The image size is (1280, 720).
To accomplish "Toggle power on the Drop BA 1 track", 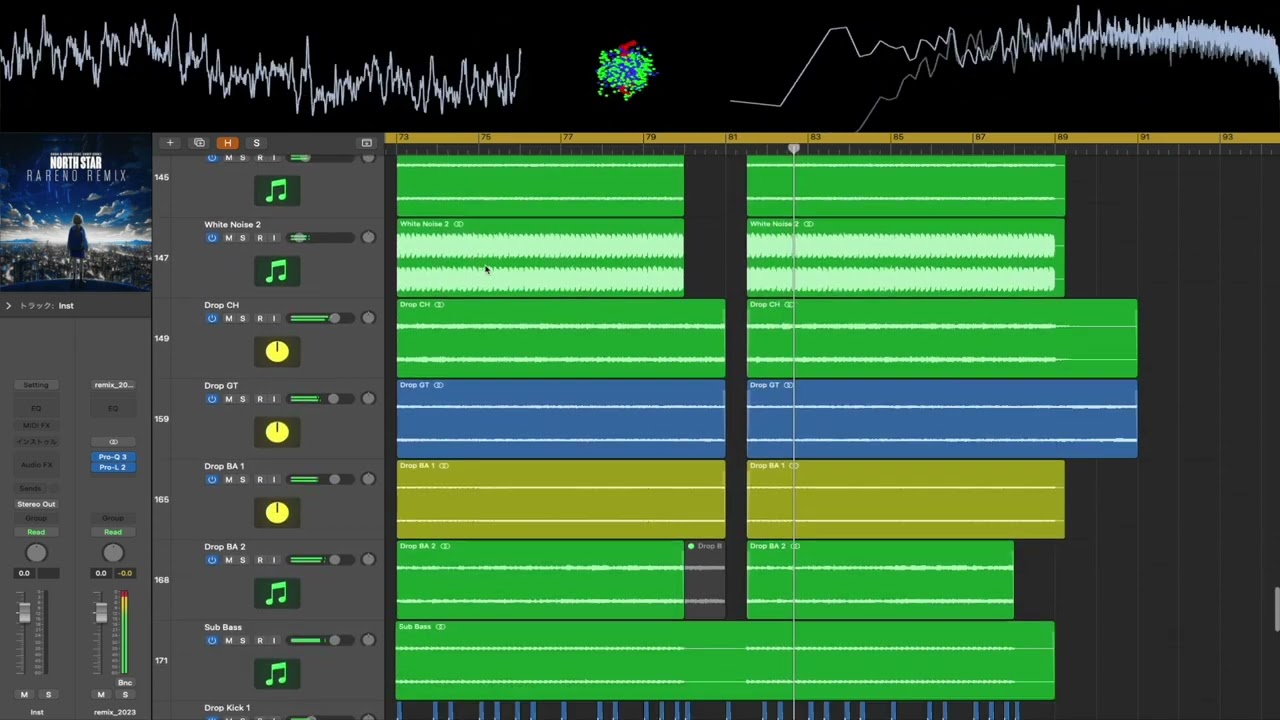I will coord(212,479).
